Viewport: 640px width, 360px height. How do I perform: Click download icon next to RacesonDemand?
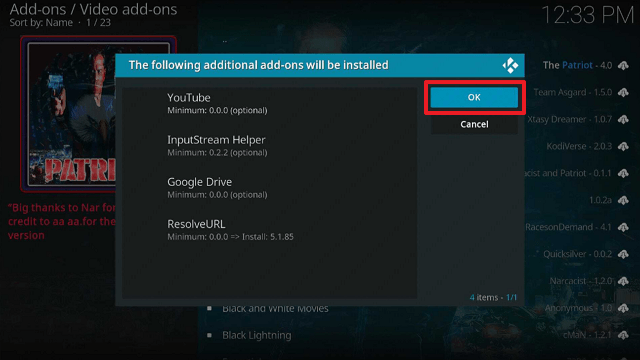tap(623, 227)
